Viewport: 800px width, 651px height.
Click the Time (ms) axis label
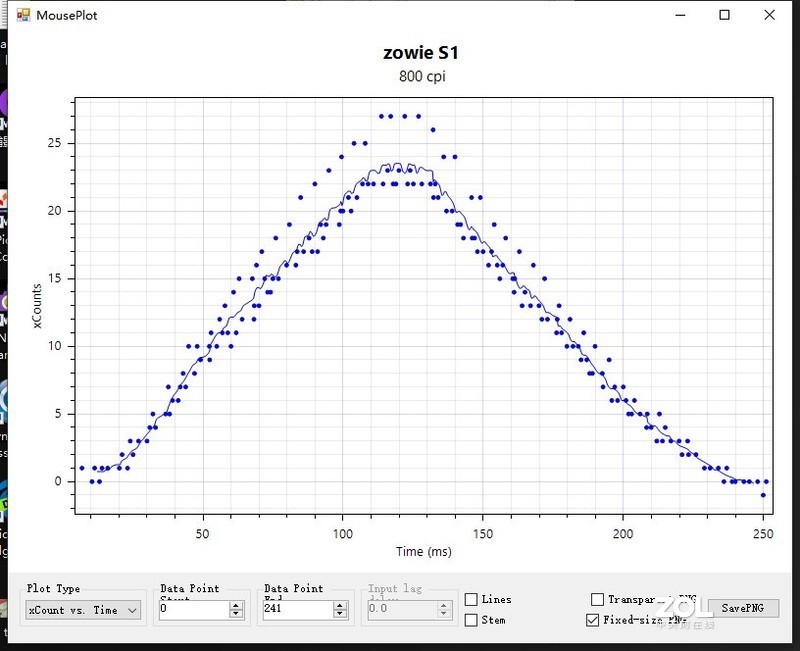click(423, 552)
